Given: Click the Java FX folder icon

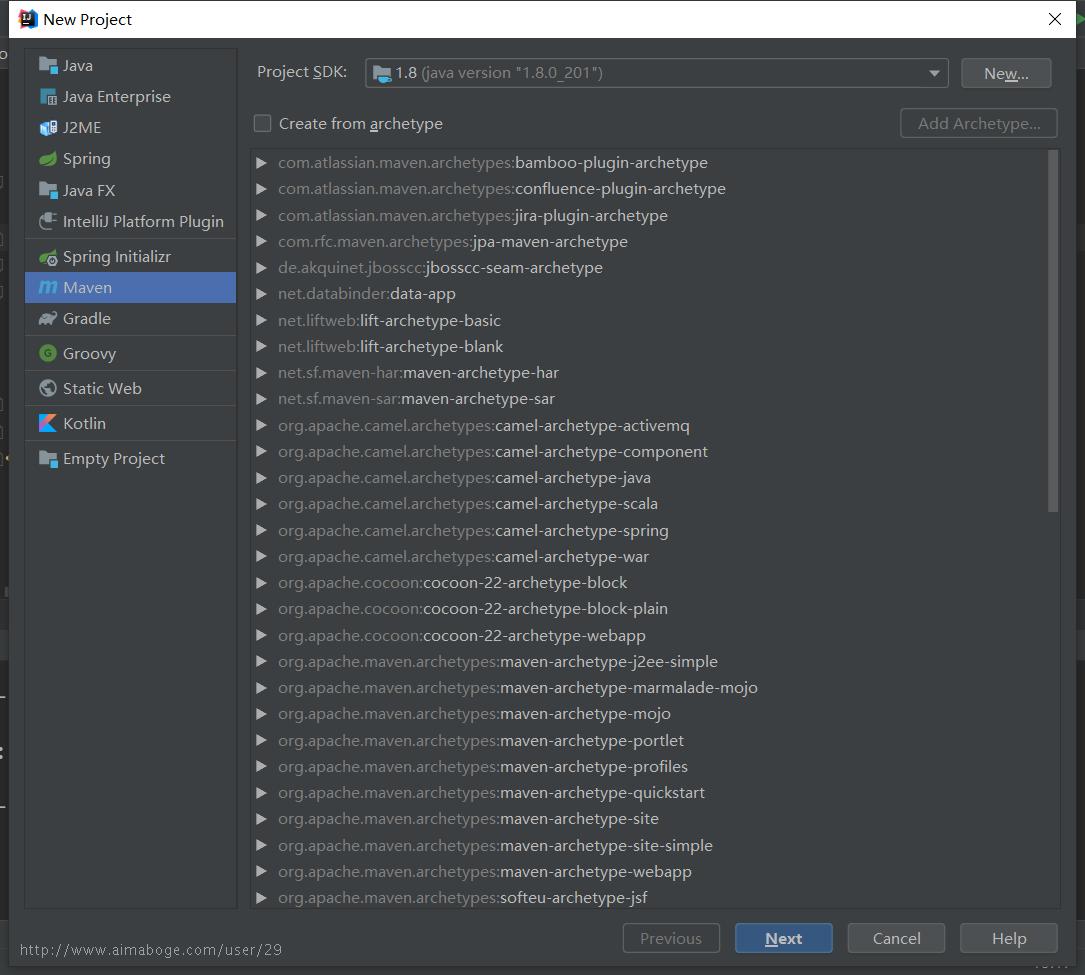Looking at the screenshot, I should coord(48,190).
